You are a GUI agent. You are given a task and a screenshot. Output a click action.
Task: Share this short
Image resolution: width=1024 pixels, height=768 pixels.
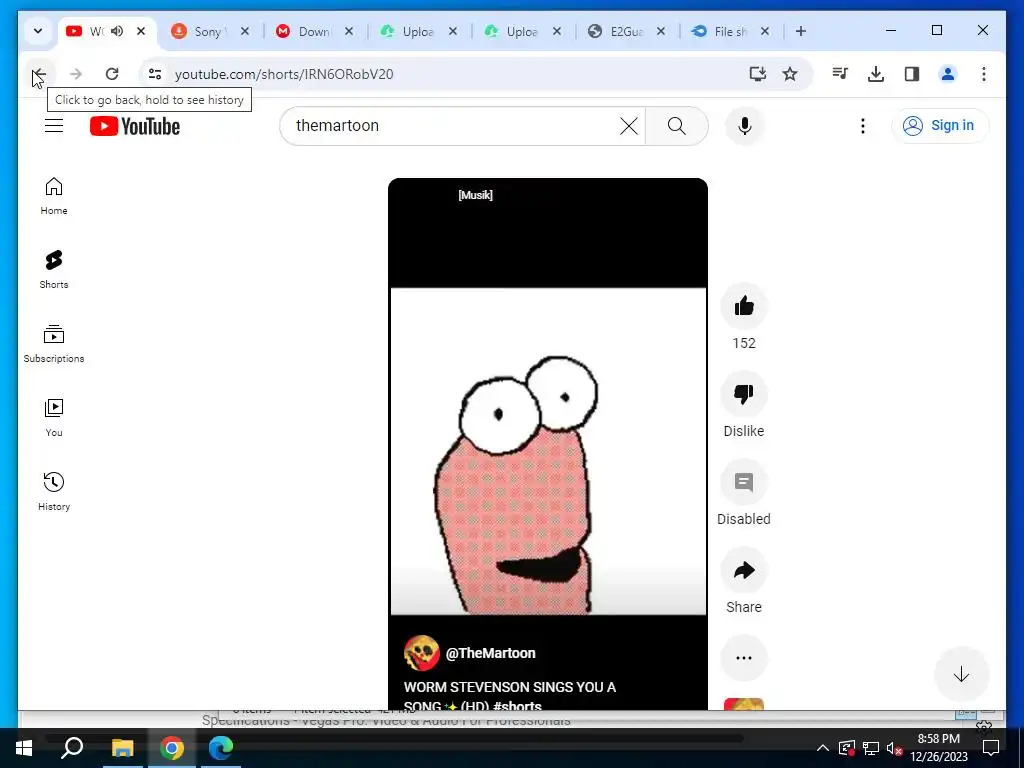point(744,570)
